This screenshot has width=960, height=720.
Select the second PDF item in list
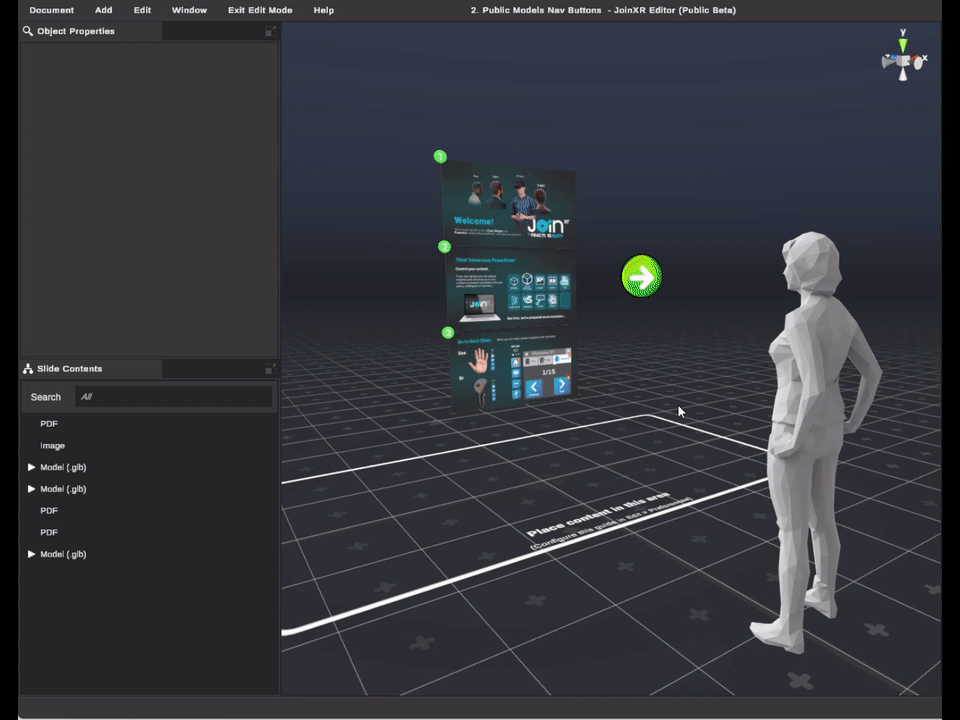tap(49, 511)
